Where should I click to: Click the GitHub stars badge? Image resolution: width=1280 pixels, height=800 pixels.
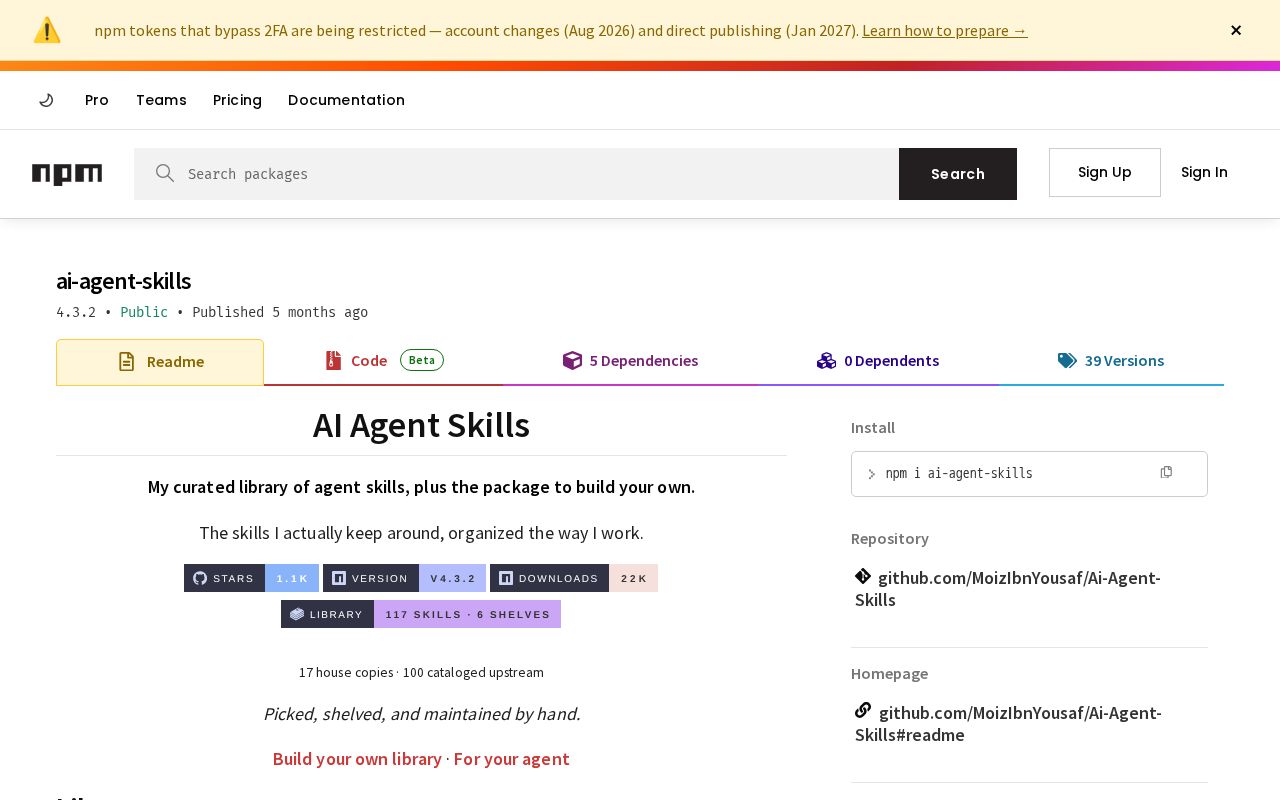pos(251,578)
